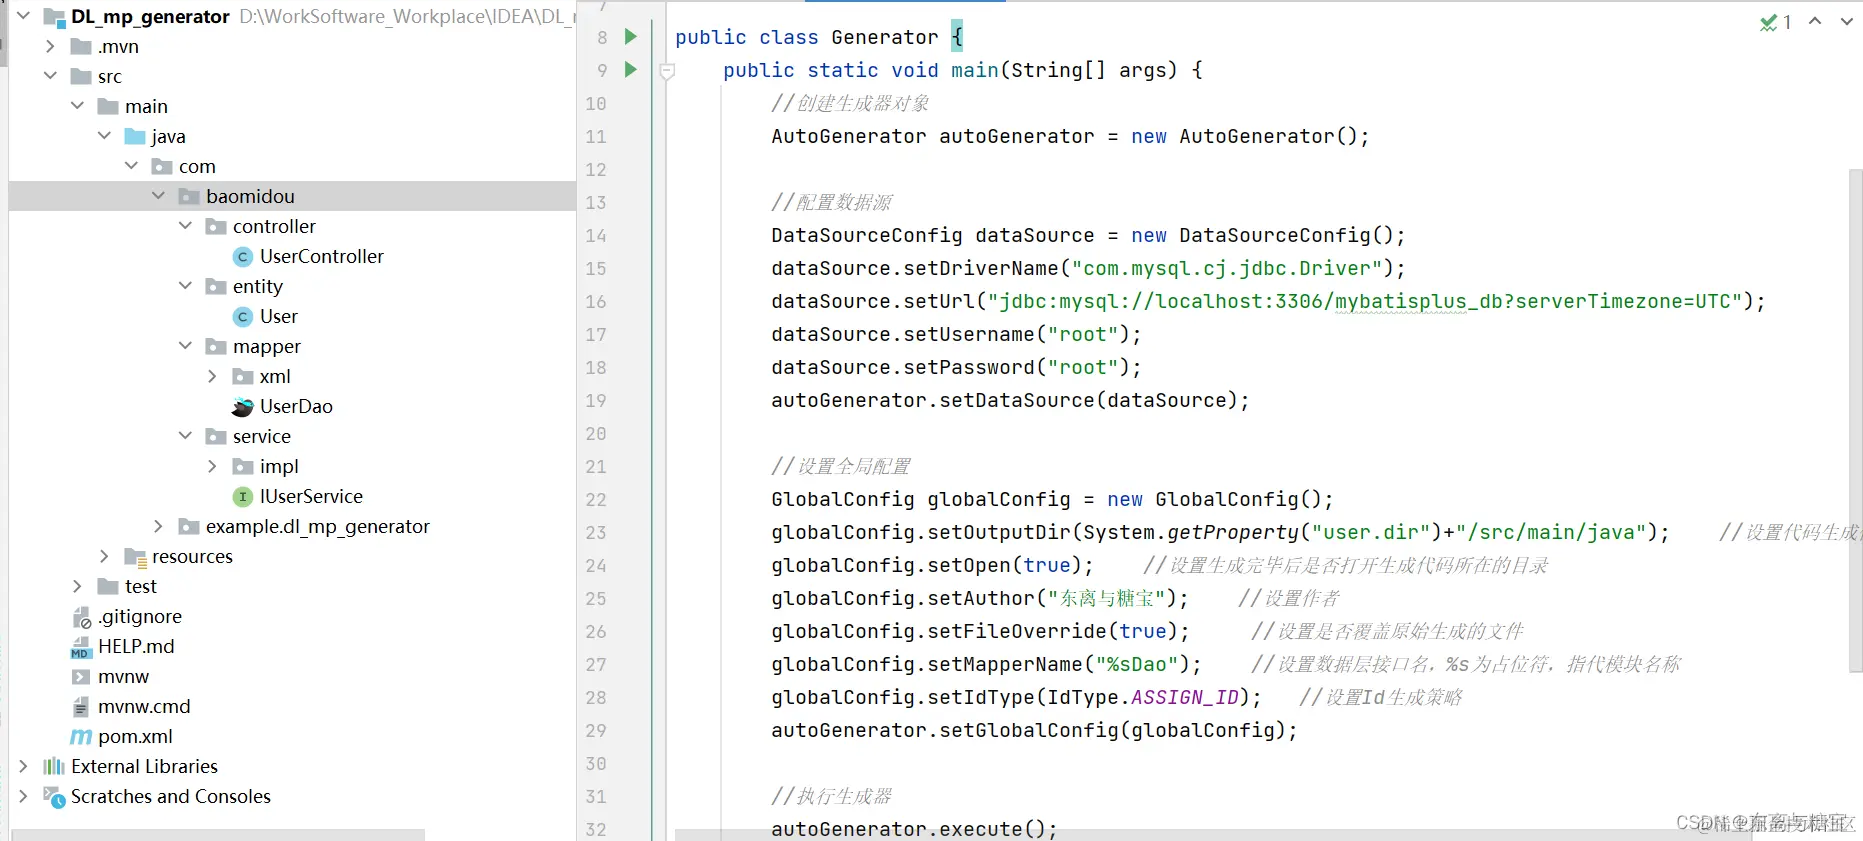Click the test folder icon
Screen dimensions: 1863x841
tap(108, 587)
